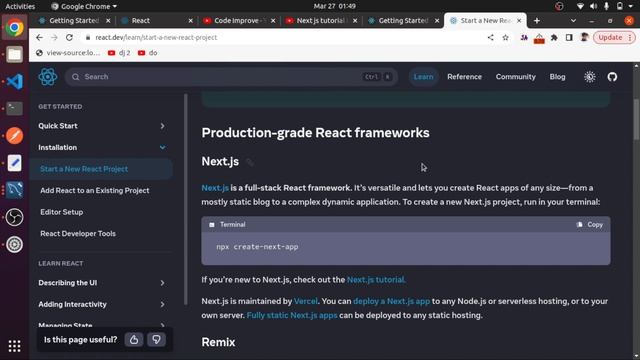Open Activities overview
The width and height of the screenshot is (640, 360).
(x=20, y=6)
